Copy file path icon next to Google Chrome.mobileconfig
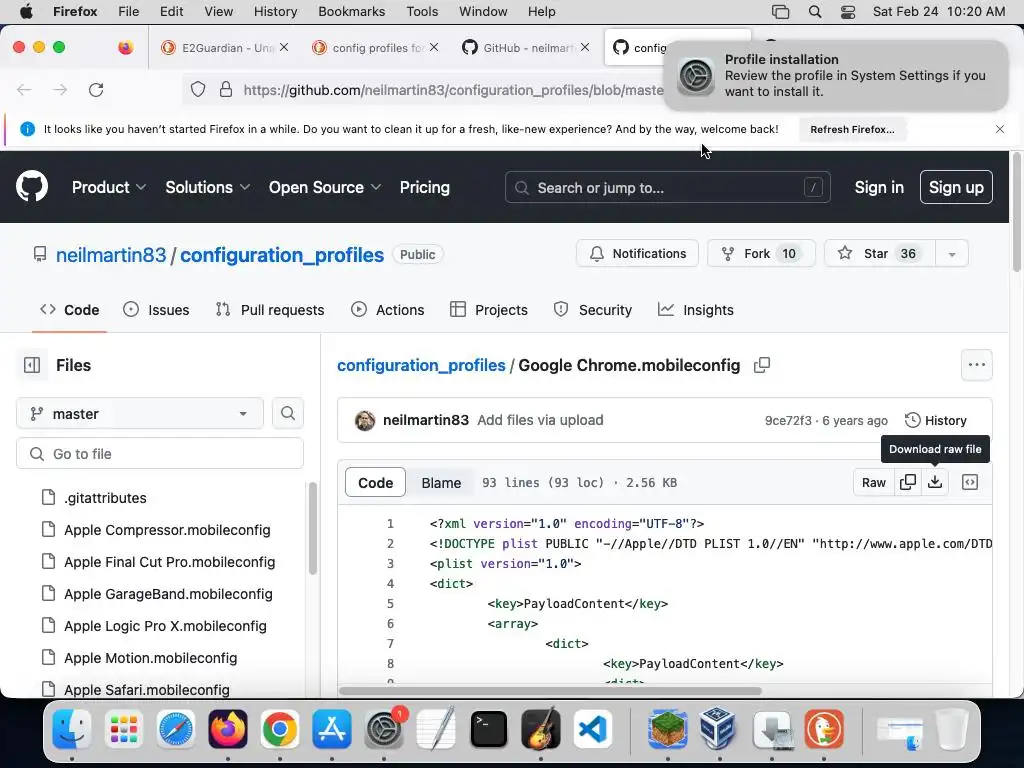This screenshot has width=1024, height=768. click(x=762, y=365)
